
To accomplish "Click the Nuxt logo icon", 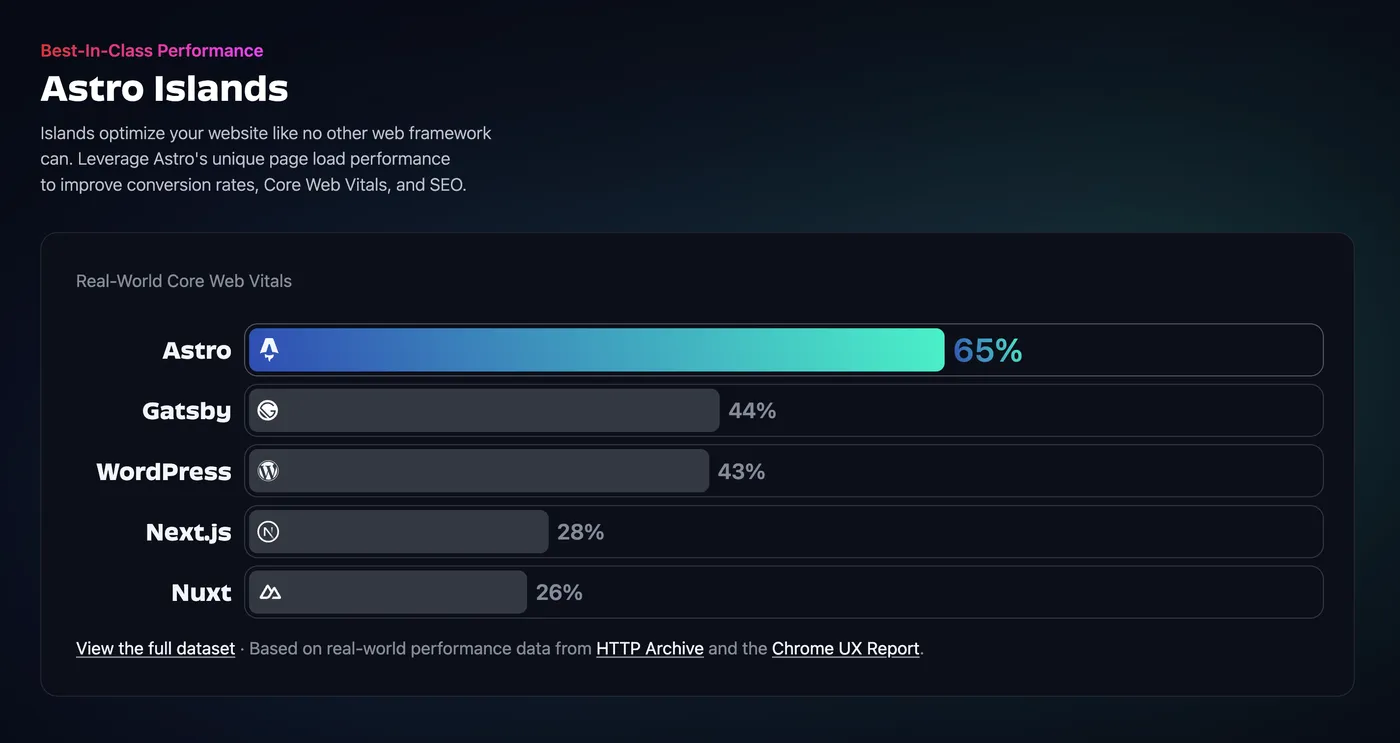I will click(269, 592).
